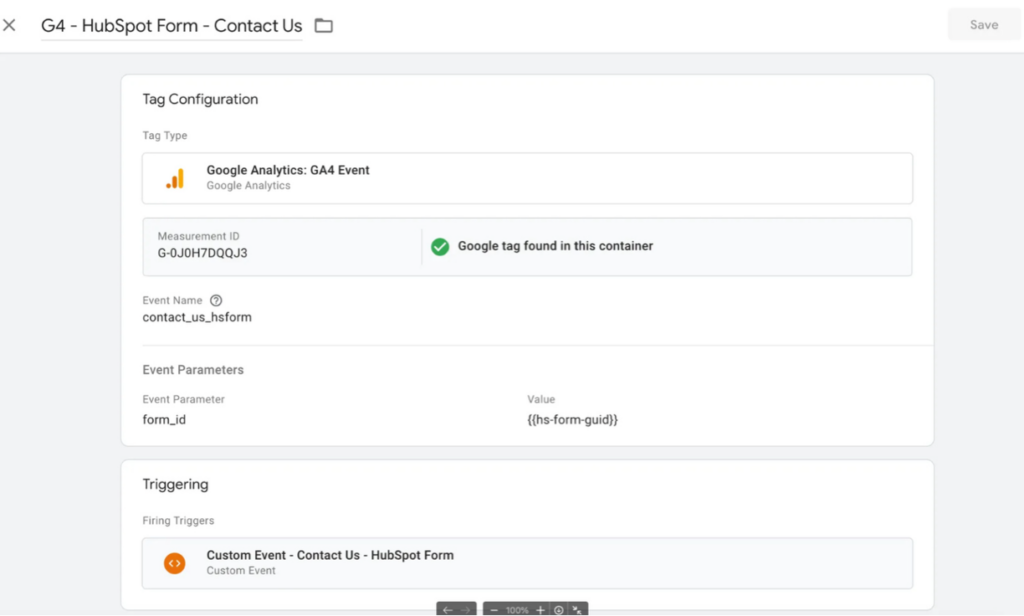Click the download icon in bottom toolbar

pos(559,609)
